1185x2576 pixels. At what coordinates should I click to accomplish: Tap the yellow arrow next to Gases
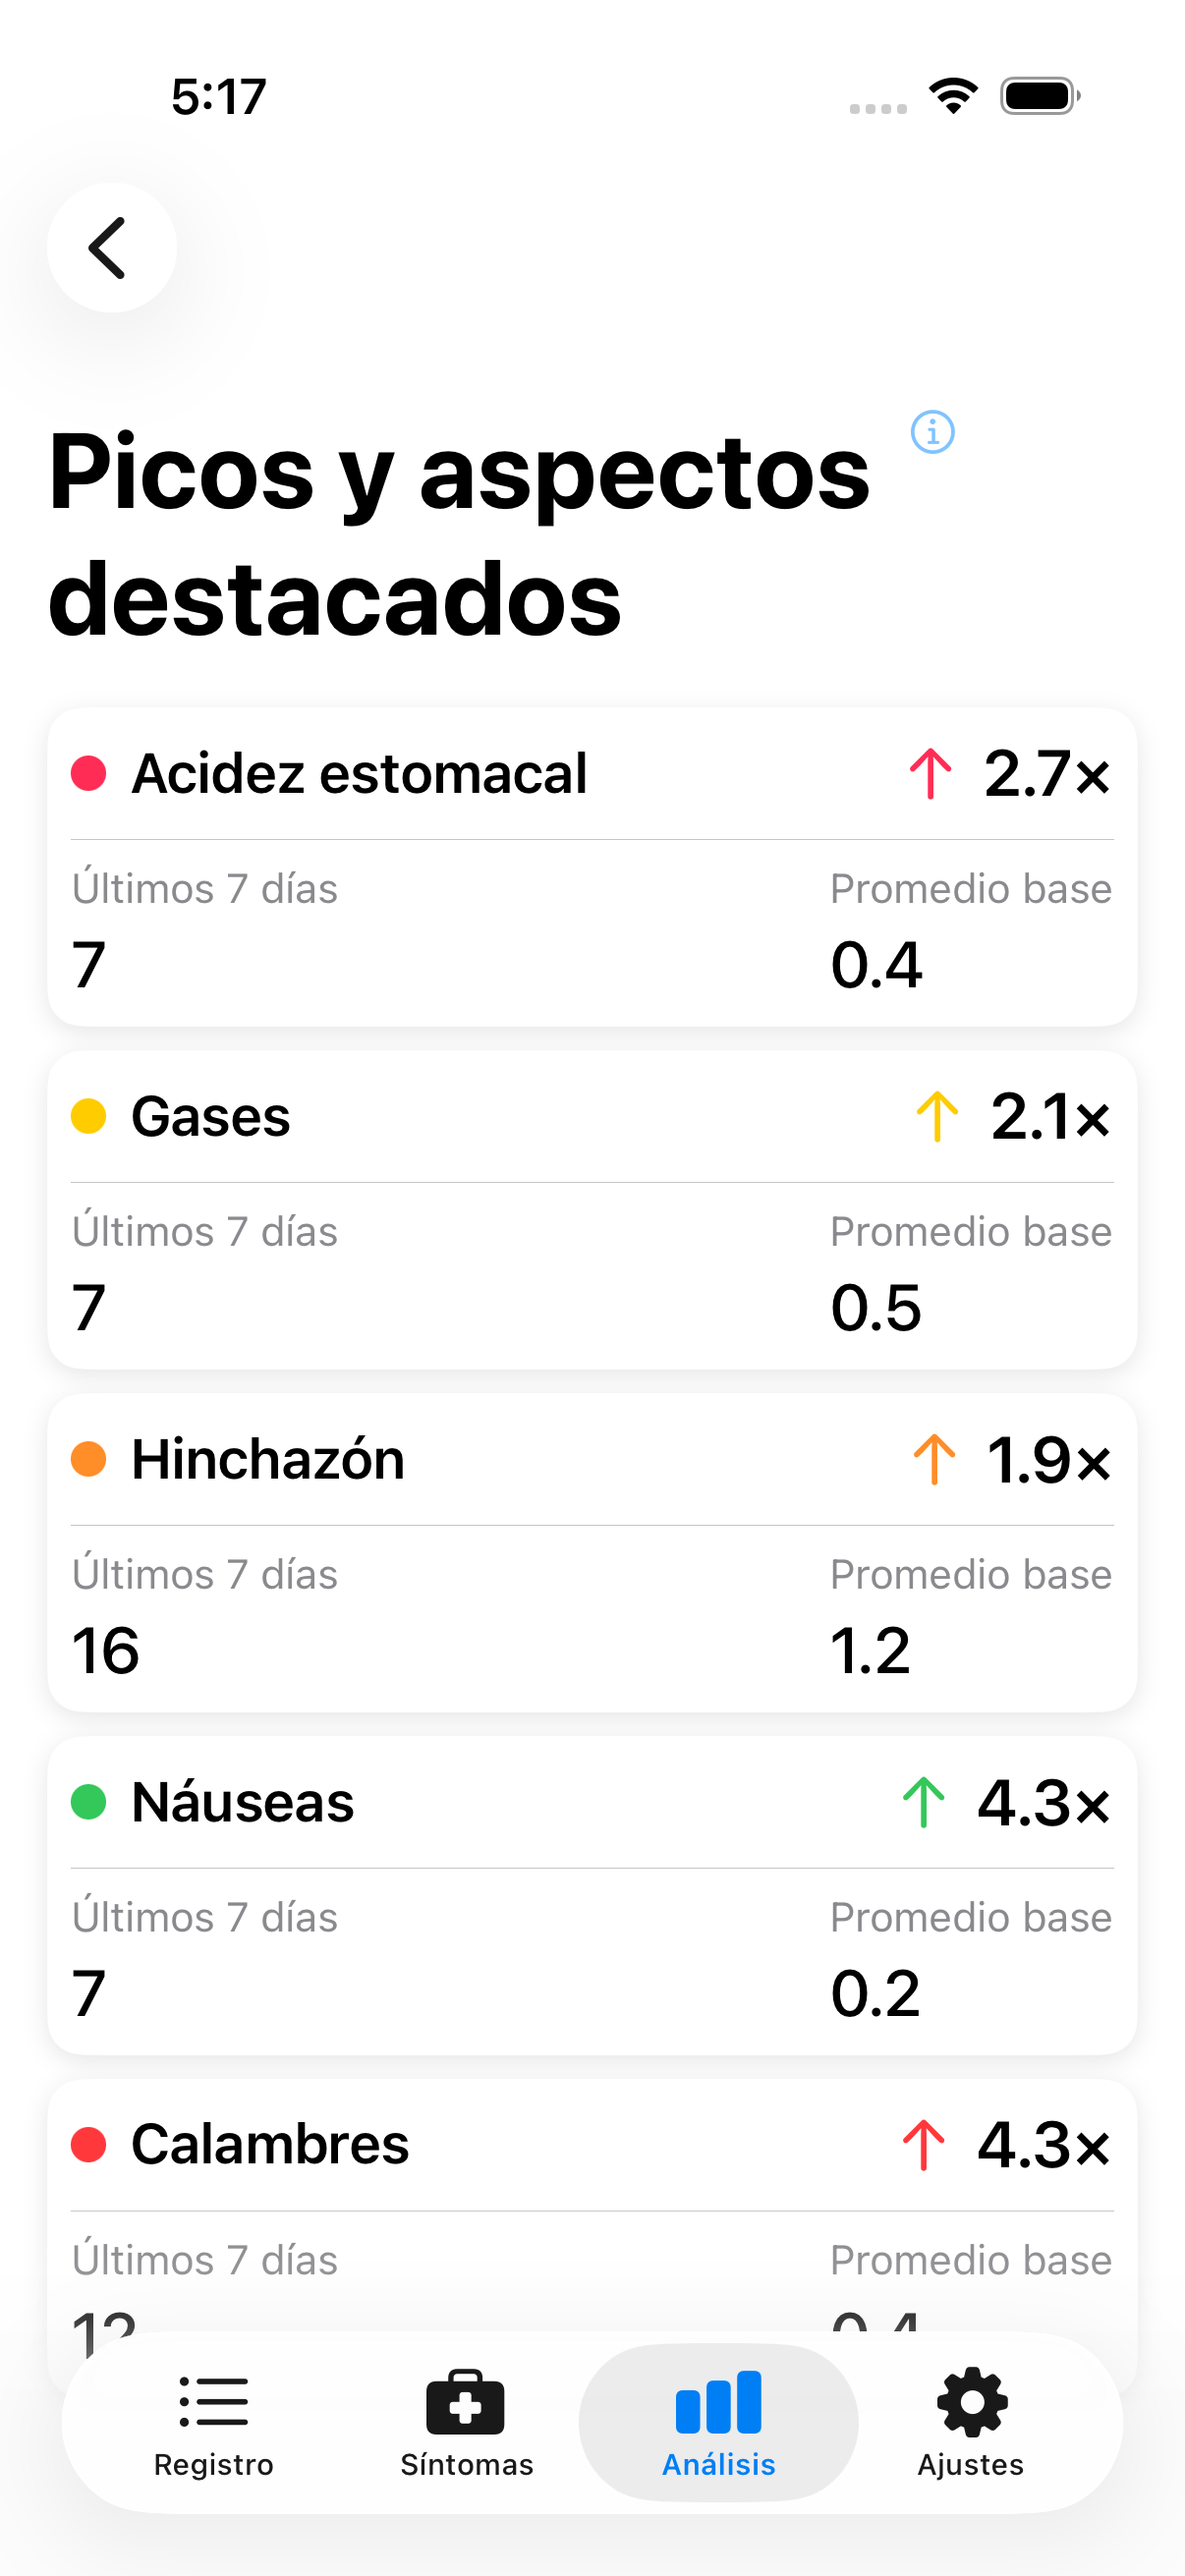[x=937, y=1117]
